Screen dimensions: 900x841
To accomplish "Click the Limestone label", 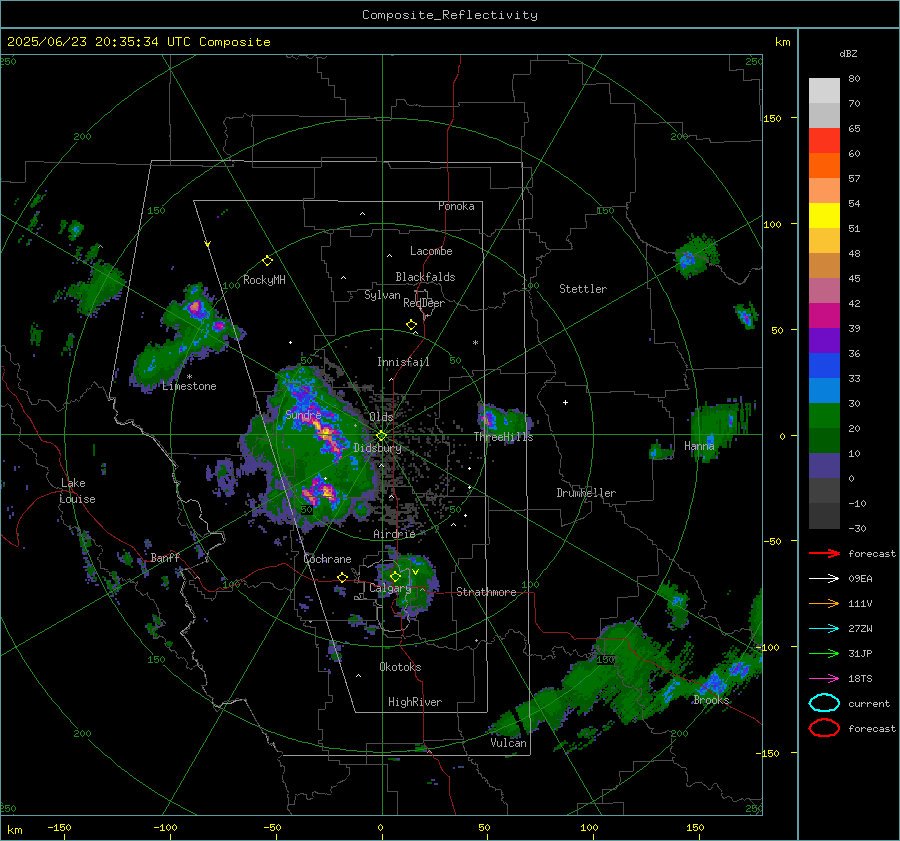I will point(189,386).
